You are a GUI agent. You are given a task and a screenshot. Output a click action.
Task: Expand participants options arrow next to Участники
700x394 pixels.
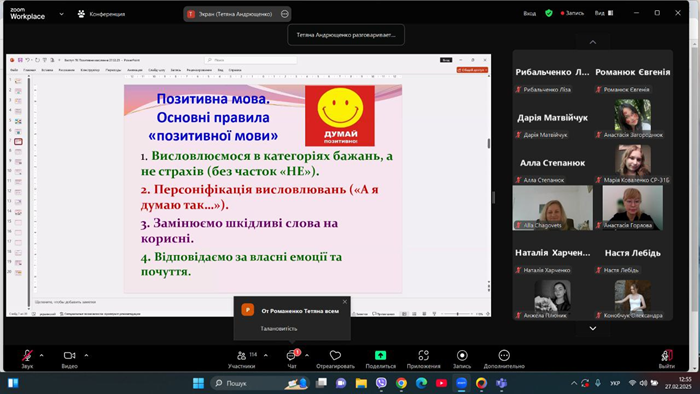(x=266, y=356)
